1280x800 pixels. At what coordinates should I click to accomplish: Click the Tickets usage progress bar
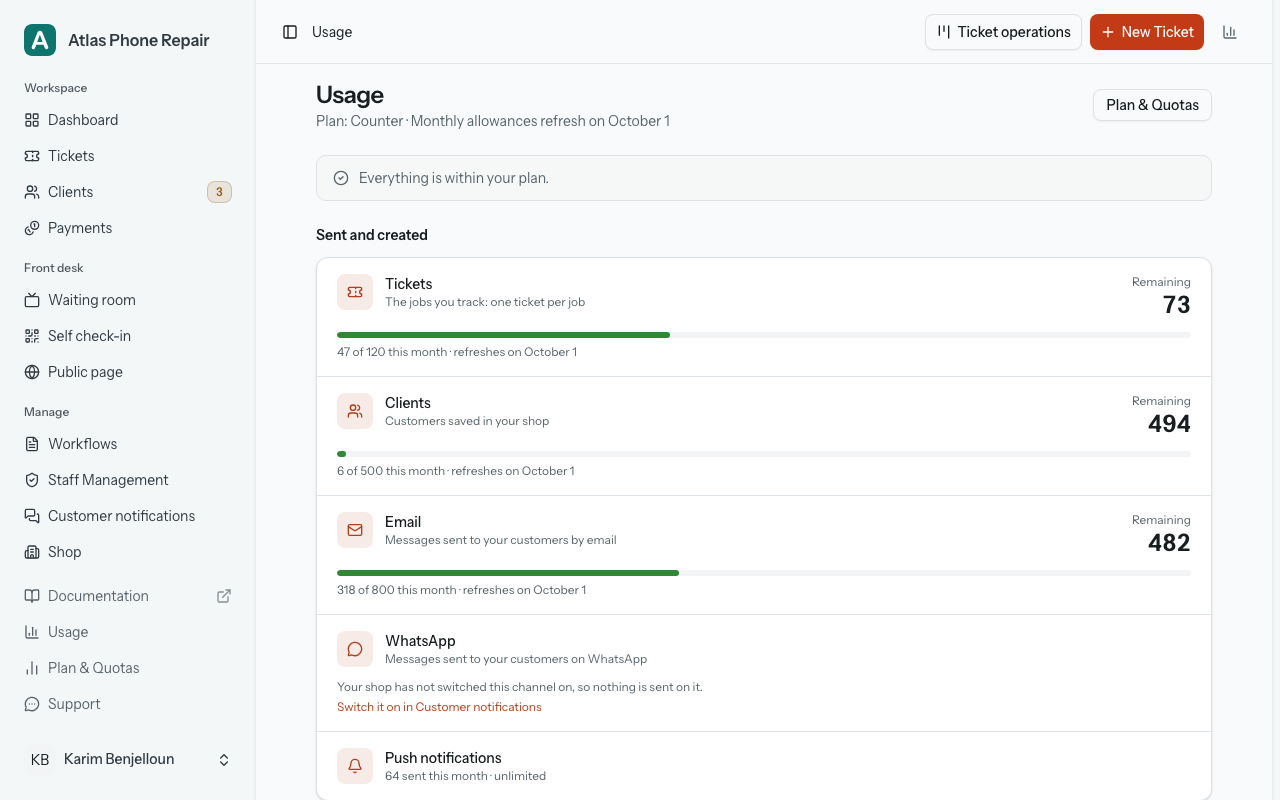click(x=764, y=335)
